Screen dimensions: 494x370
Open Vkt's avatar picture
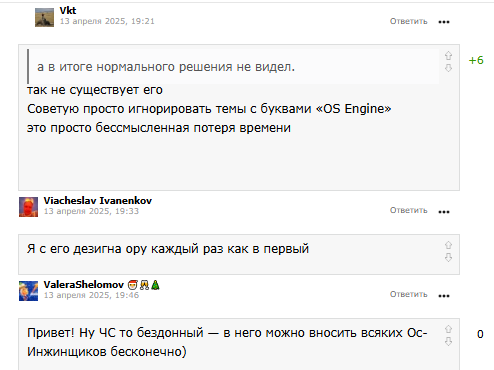[x=44, y=17]
